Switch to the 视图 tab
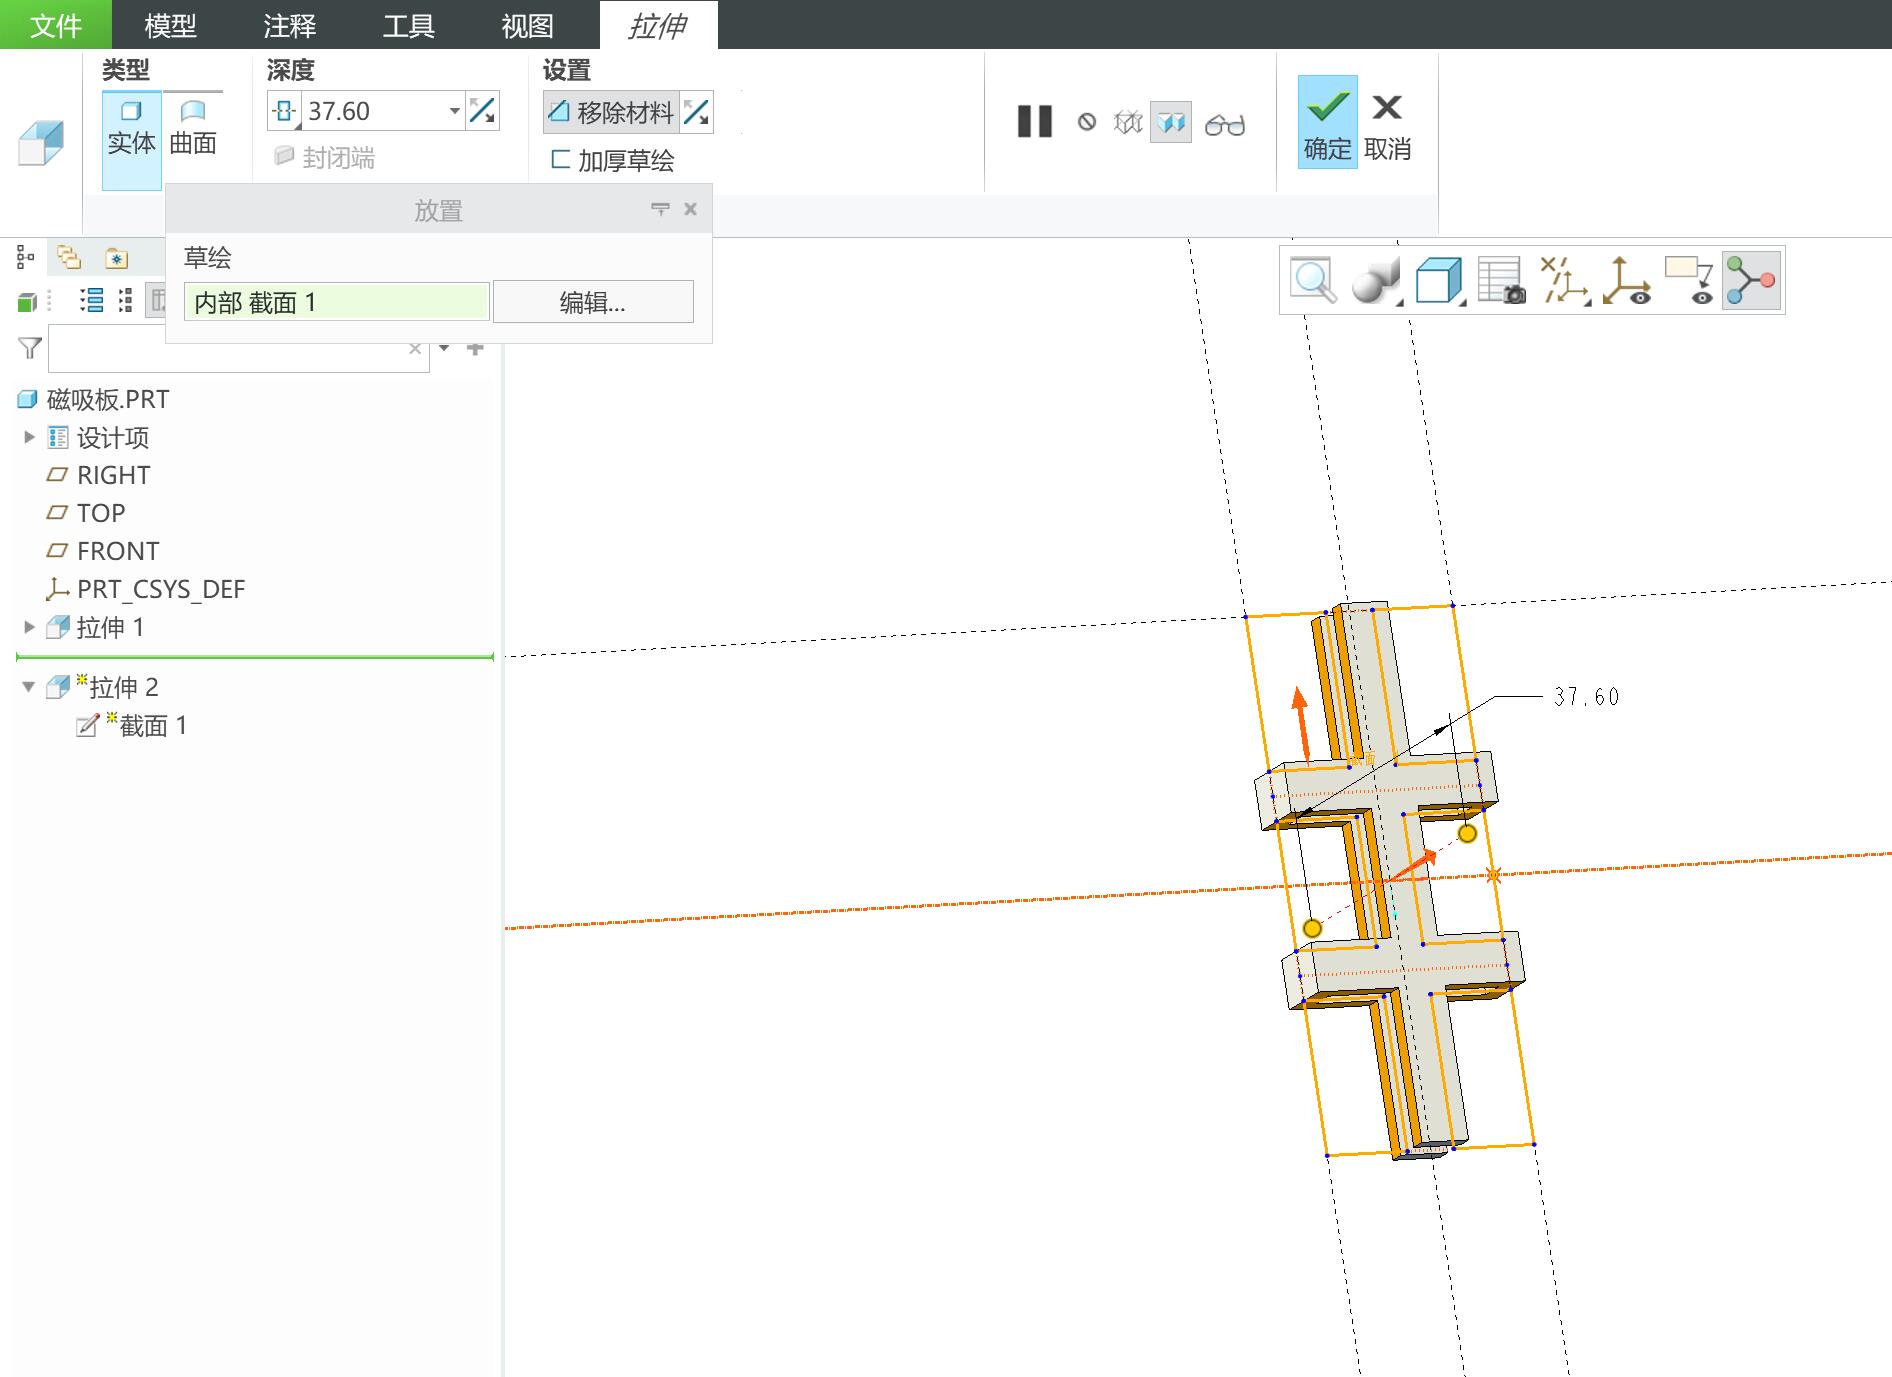This screenshot has width=1892, height=1377. click(x=528, y=25)
